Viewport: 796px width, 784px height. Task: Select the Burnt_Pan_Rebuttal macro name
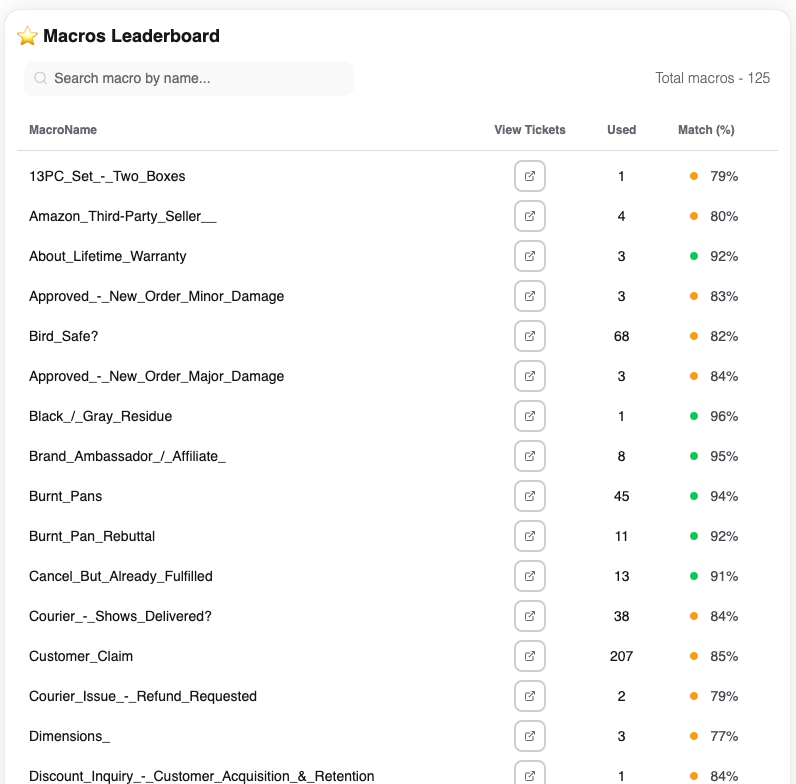pyautogui.click(x=92, y=536)
